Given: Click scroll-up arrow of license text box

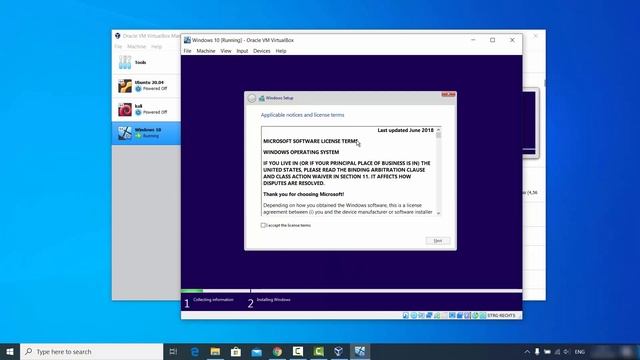Looking at the screenshot, I should pos(438,130).
